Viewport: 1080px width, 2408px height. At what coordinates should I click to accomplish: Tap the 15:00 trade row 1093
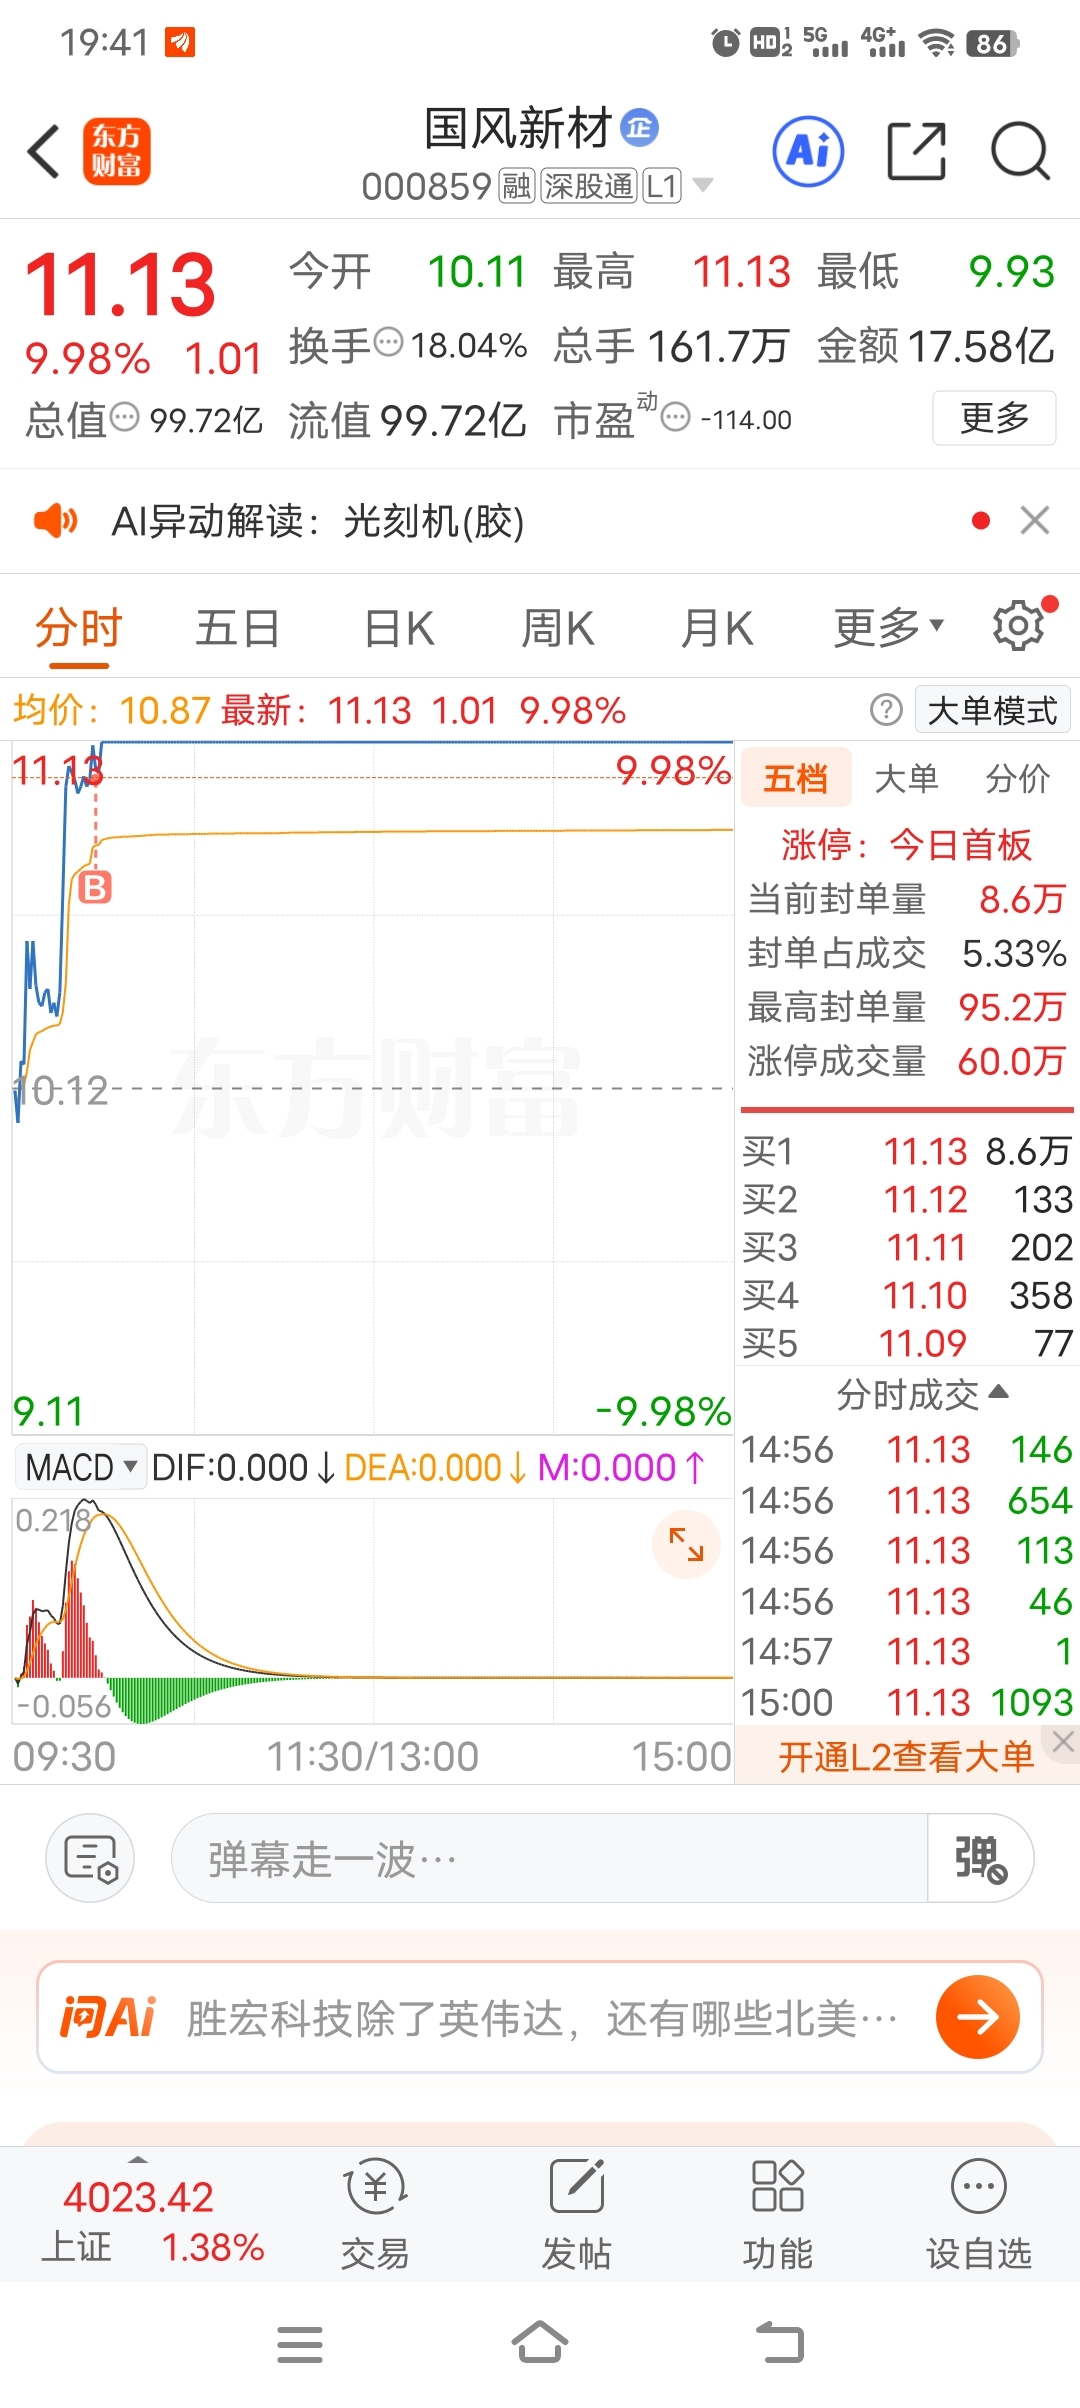tap(907, 1702)
